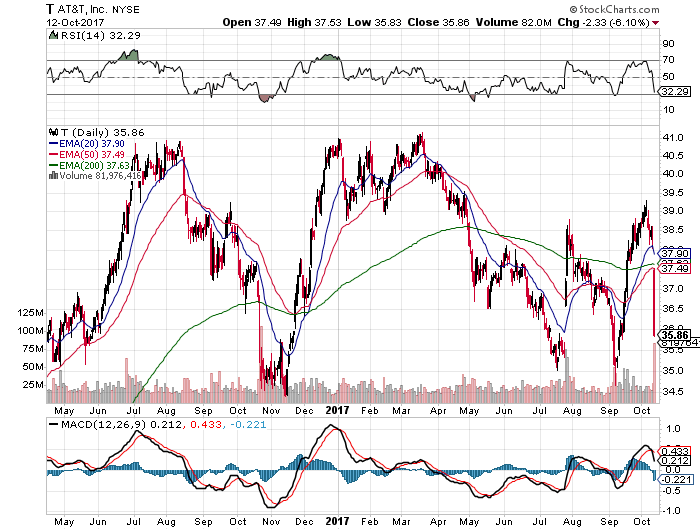The width and height of the screenshot is (700, 530).
Task: Click the 90 level on RSI axis
Action: (669, 44)
